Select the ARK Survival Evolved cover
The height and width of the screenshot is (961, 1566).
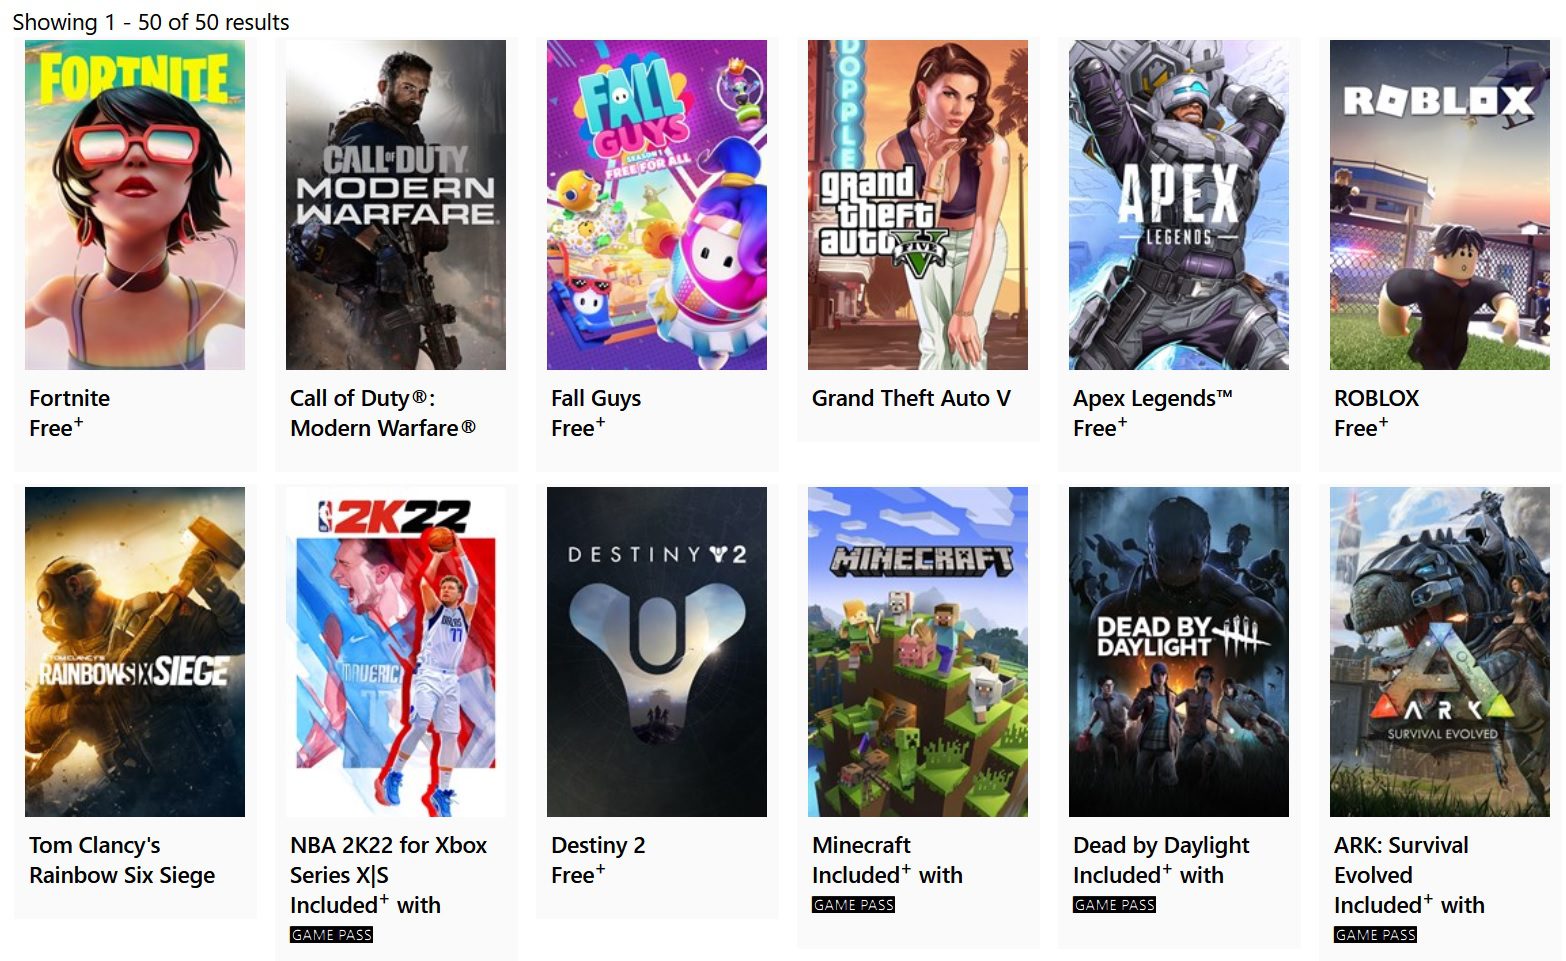(x=1440, y=652)
